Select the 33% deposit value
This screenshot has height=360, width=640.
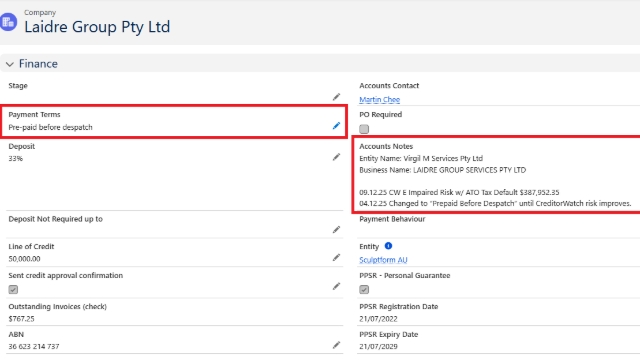pyautogui.click(x=16, y=158)
